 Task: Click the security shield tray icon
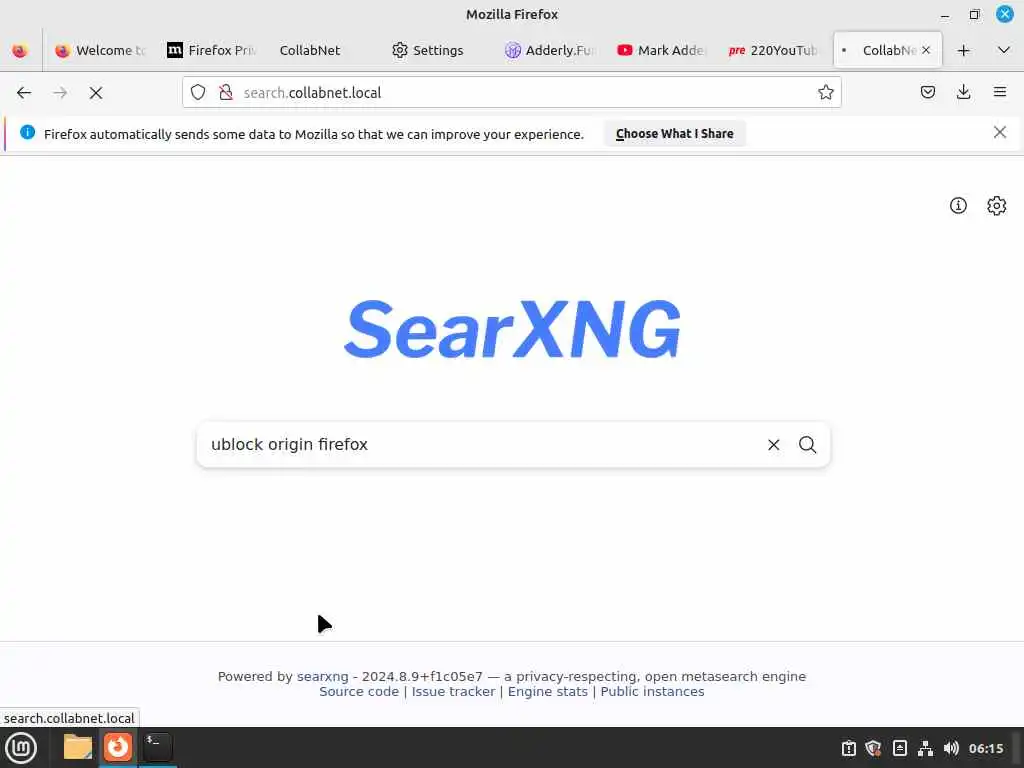873,748
